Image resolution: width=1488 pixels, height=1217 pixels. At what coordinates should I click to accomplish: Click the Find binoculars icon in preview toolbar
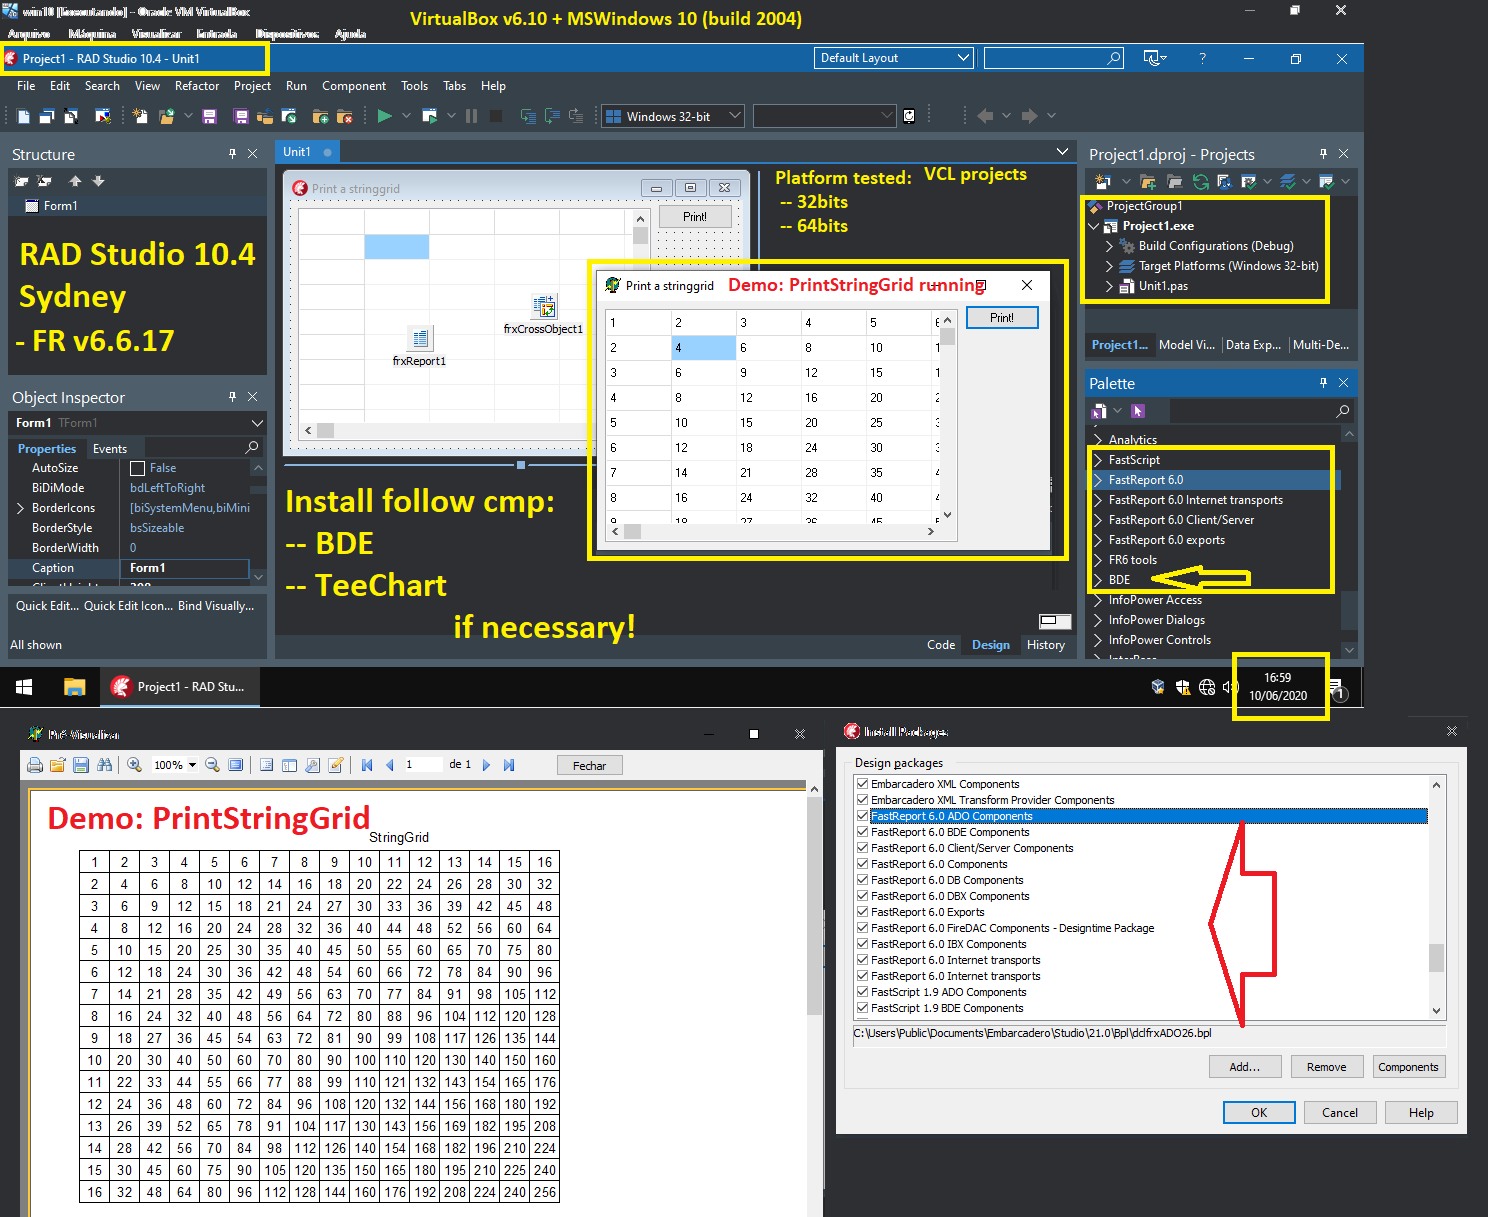(105, 765)
